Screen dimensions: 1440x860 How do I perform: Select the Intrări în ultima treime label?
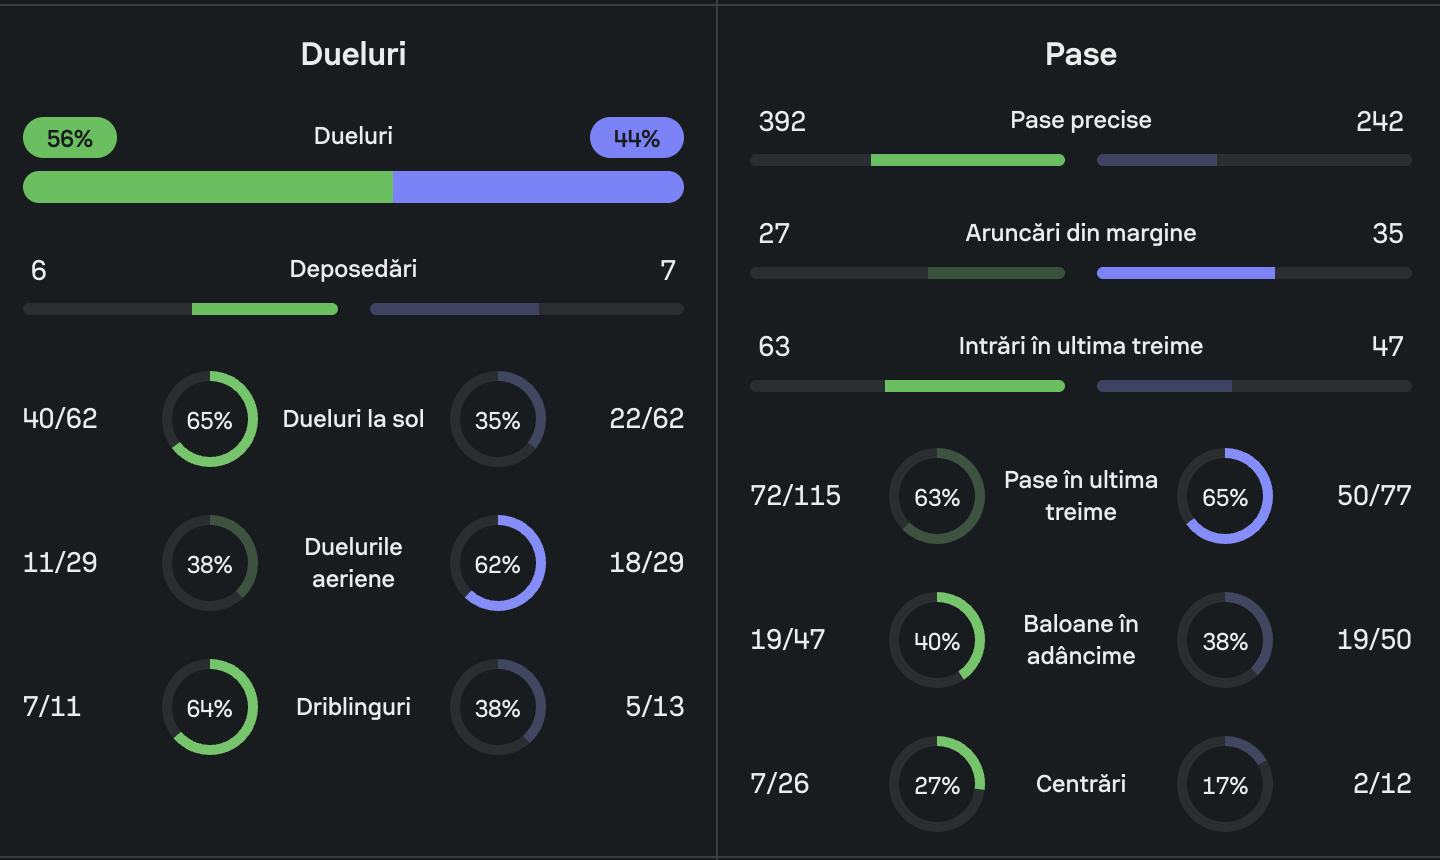click(1081, 346)
